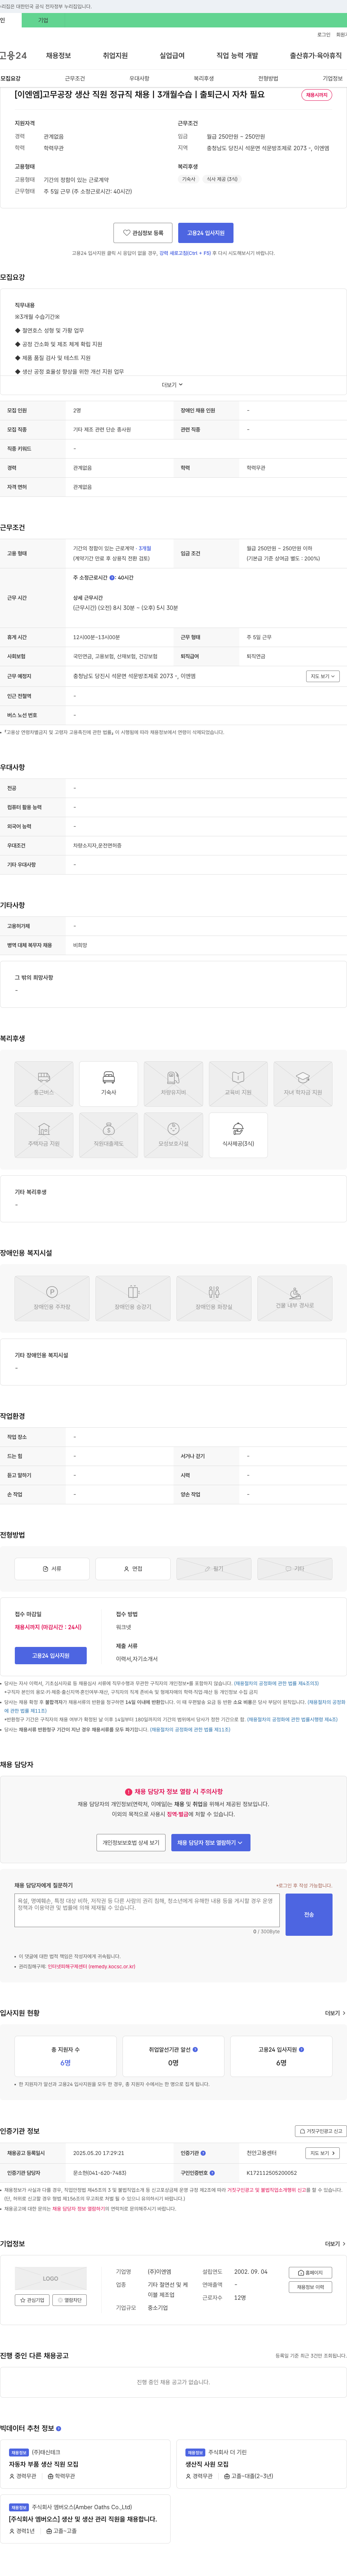Click the 장애인용 화장실 facility icon
This screenshot has height=2576, width=347.
(x=214, y=1298)
